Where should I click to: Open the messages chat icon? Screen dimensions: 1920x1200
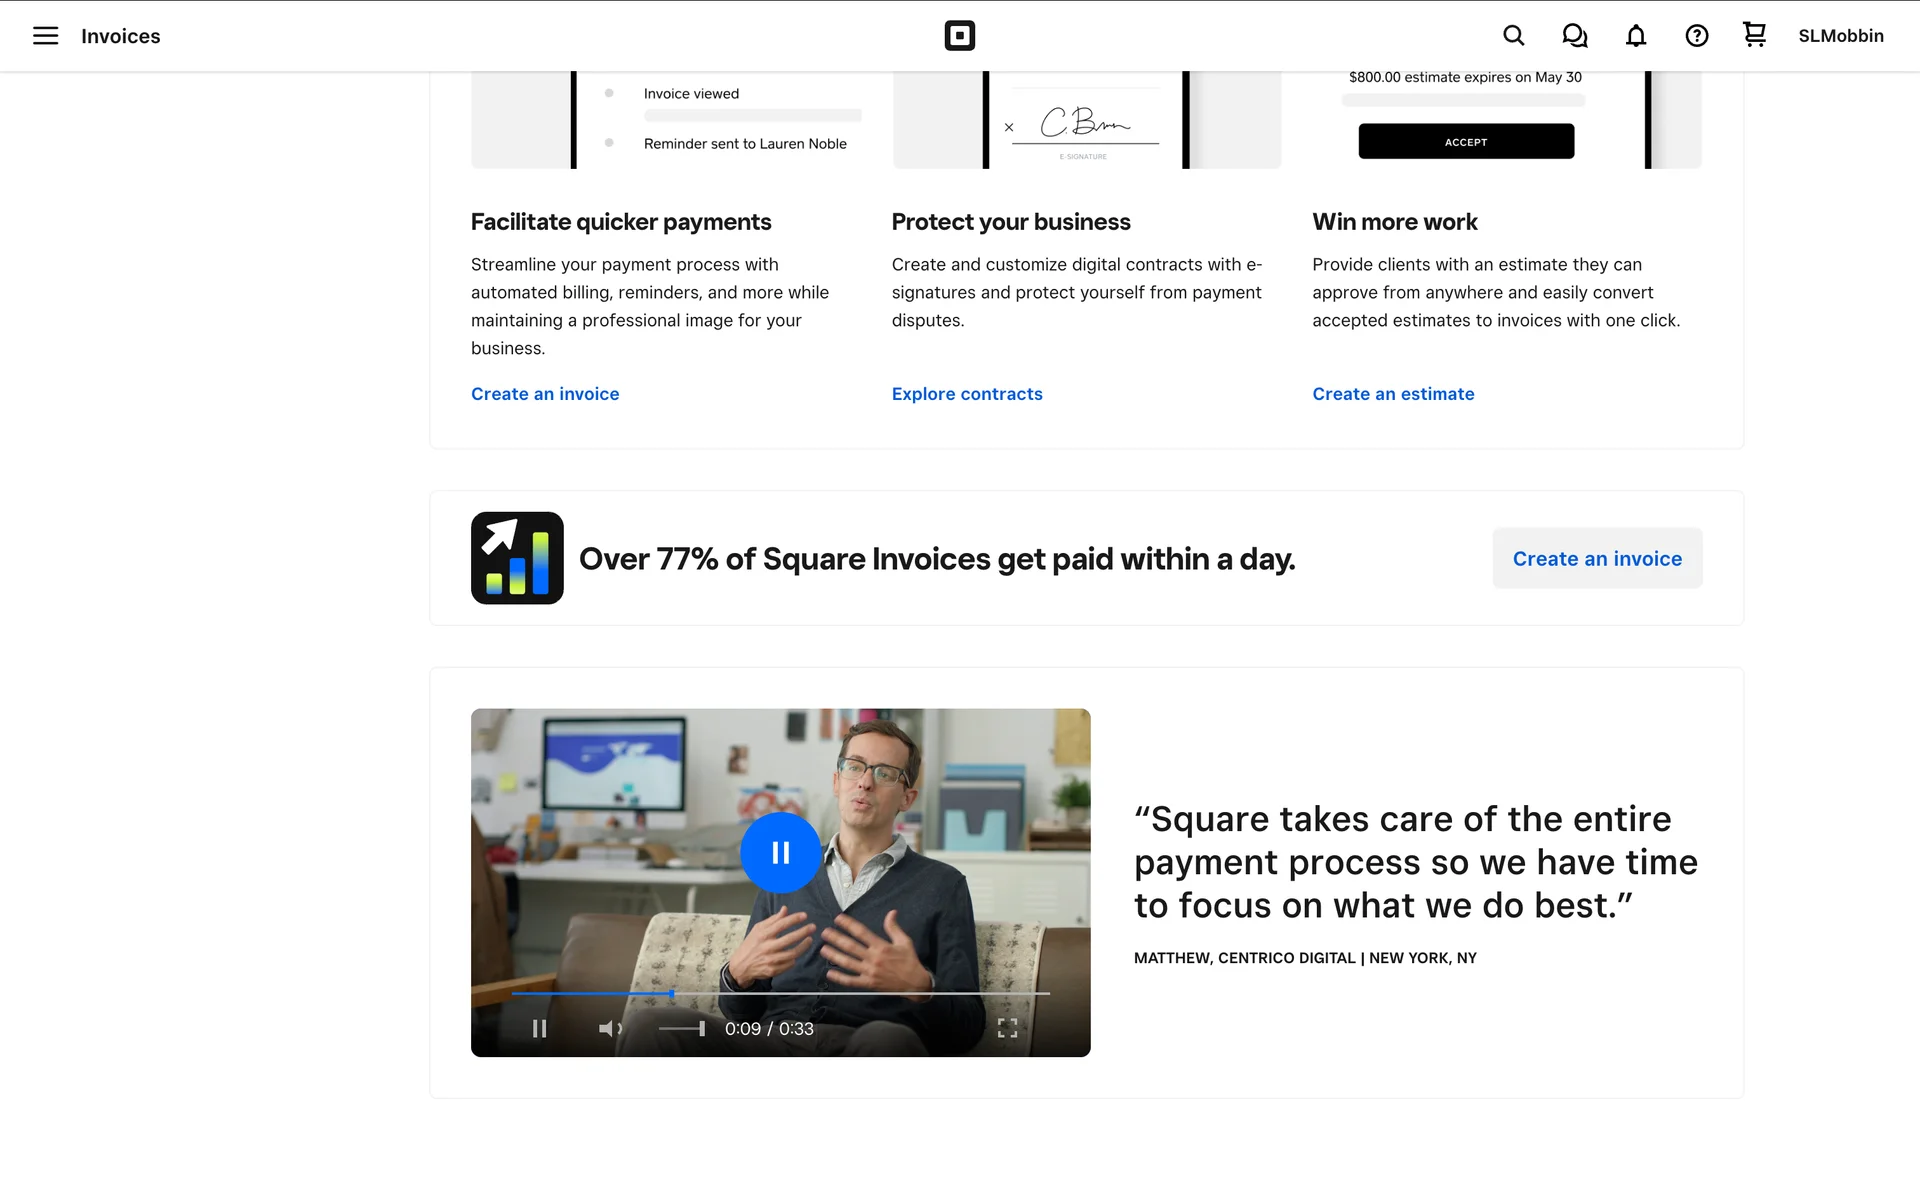[x=1574, y=36]
